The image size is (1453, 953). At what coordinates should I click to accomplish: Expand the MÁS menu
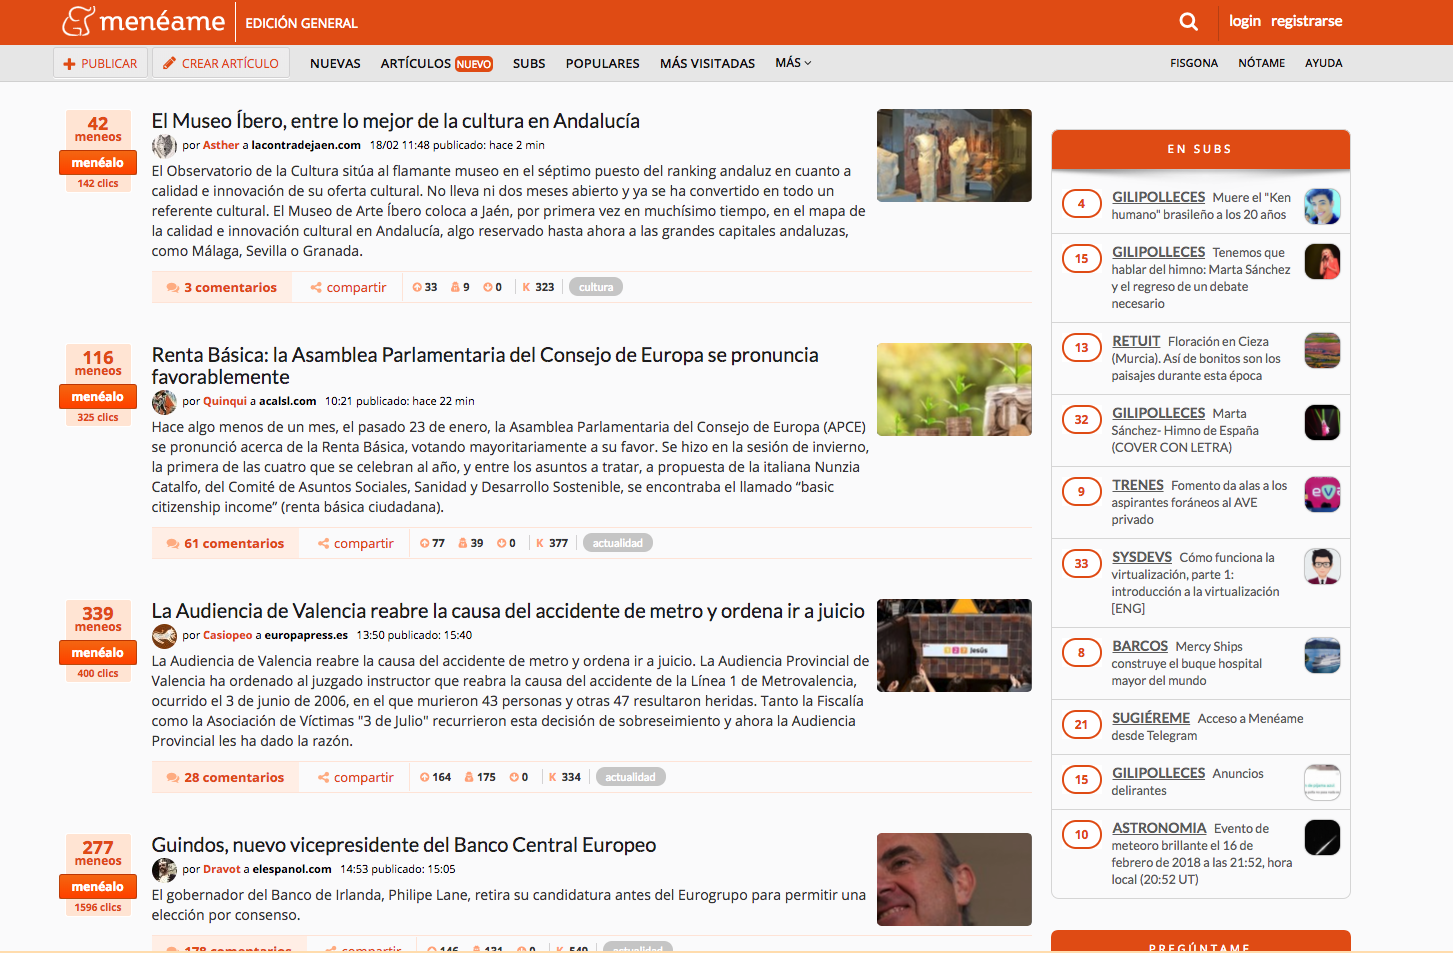793,63
